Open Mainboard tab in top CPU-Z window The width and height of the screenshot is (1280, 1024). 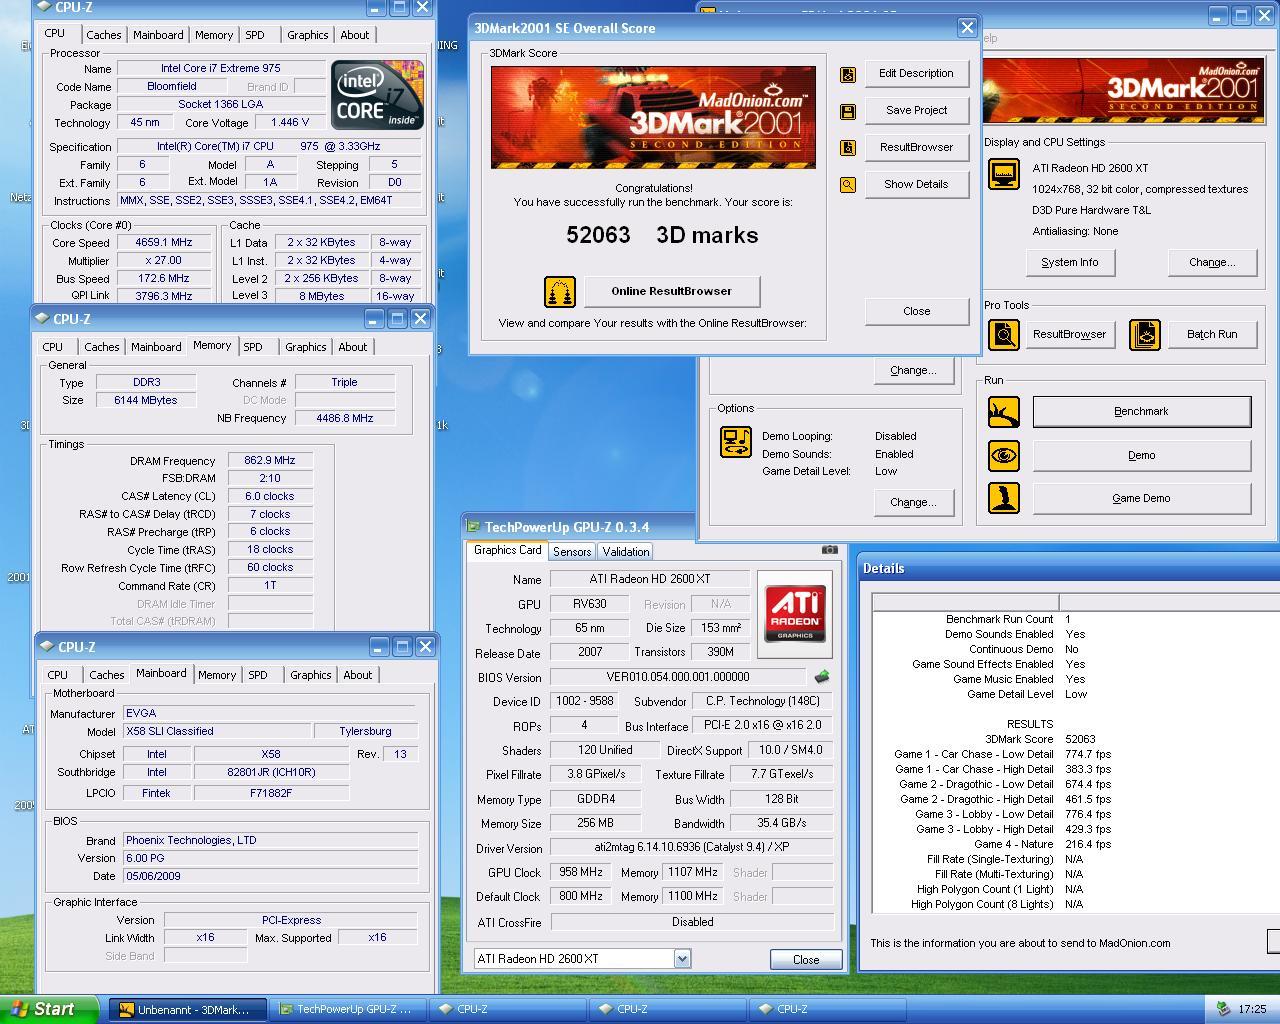[x=158, y=35]
